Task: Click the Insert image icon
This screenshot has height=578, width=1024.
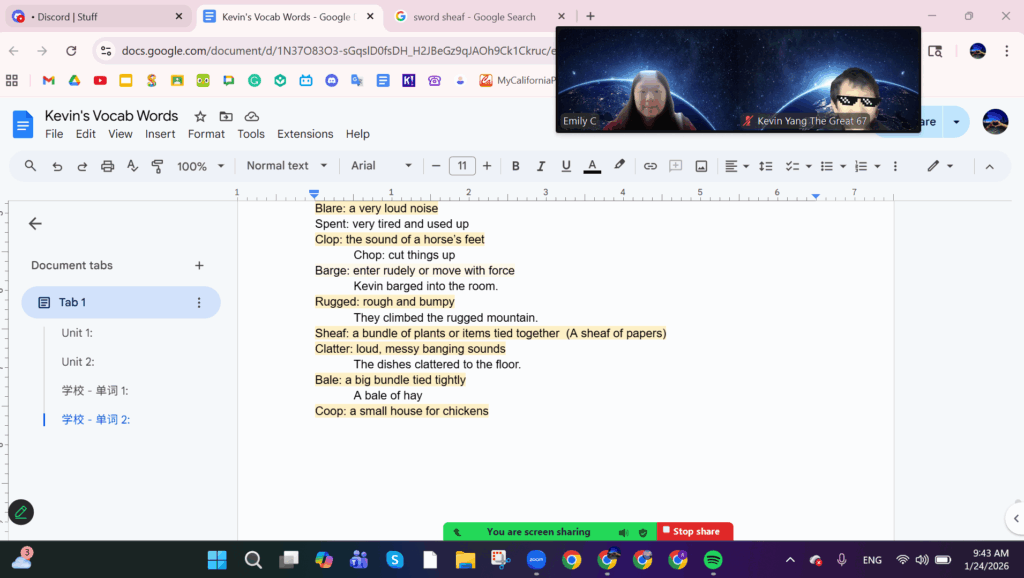Action: click(x=701, y=166)
